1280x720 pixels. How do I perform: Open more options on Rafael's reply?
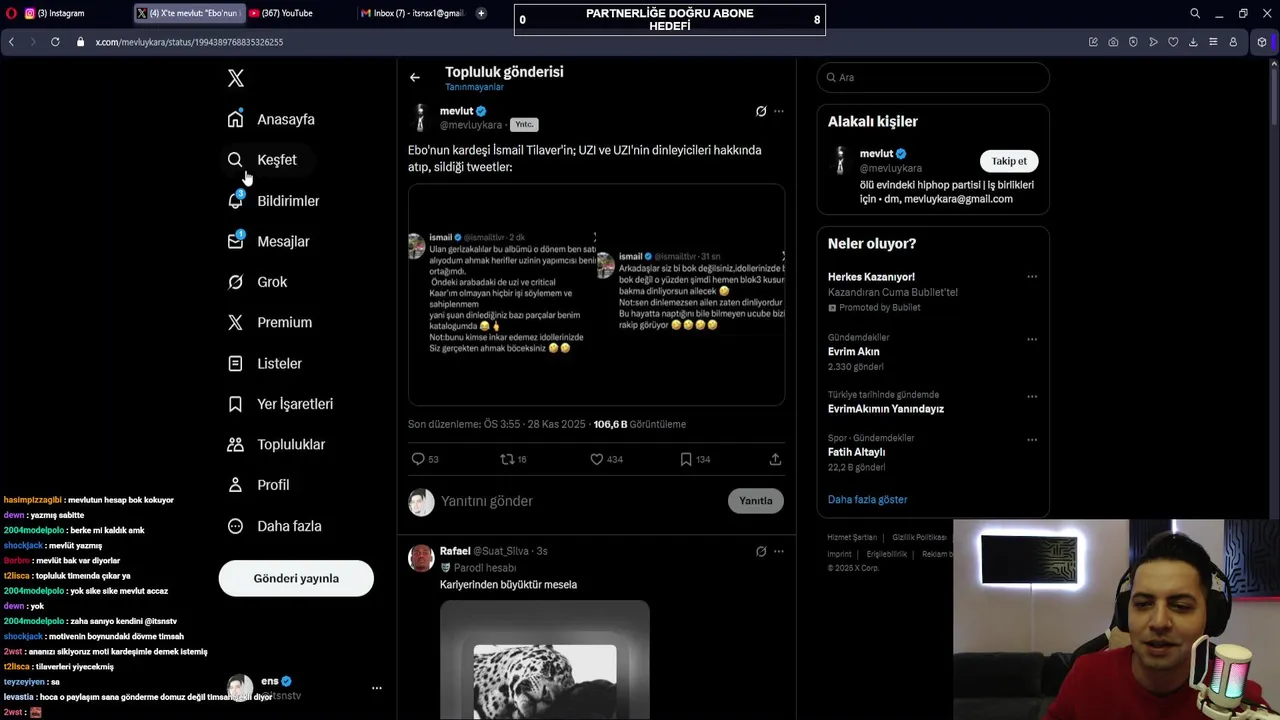point(779,551)
